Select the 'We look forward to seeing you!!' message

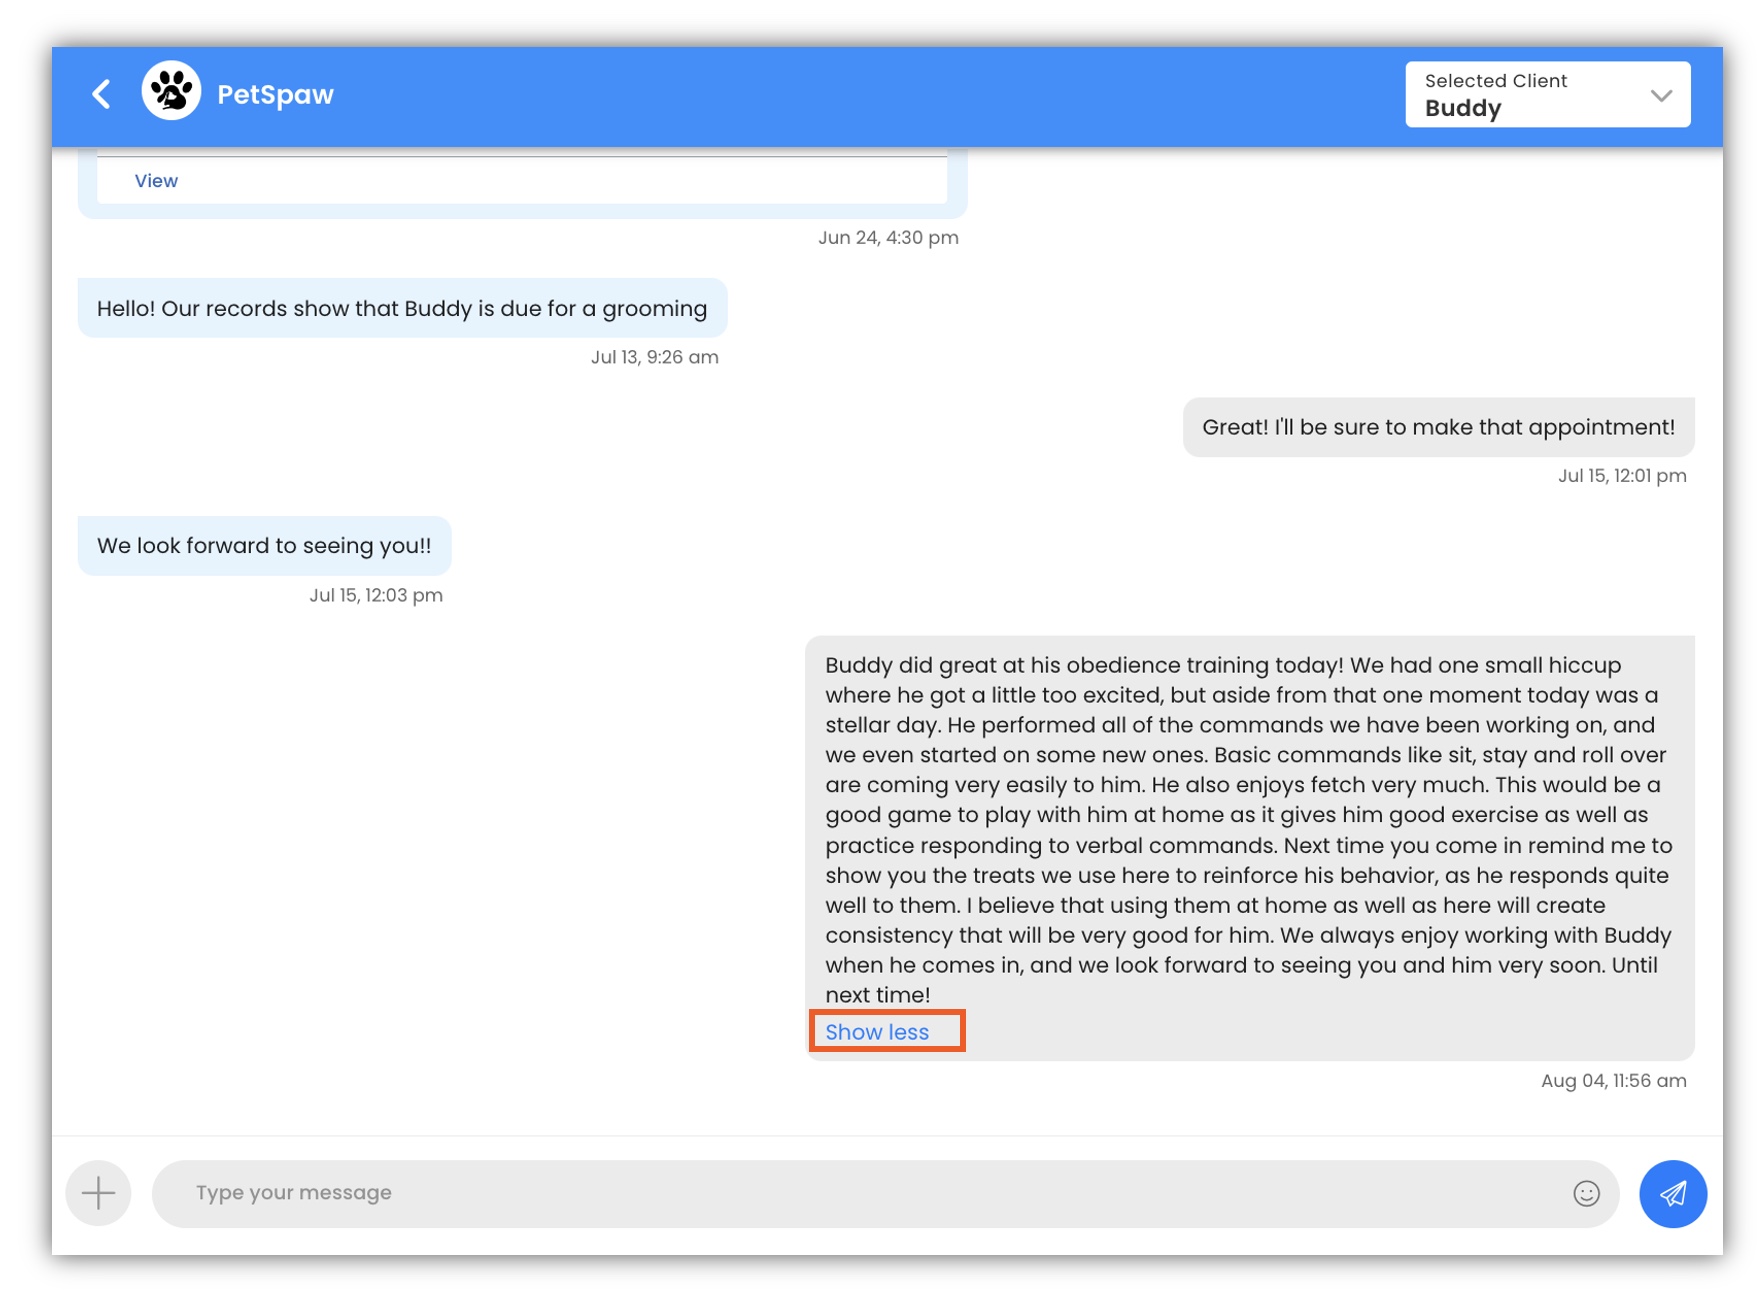point(264,546)
